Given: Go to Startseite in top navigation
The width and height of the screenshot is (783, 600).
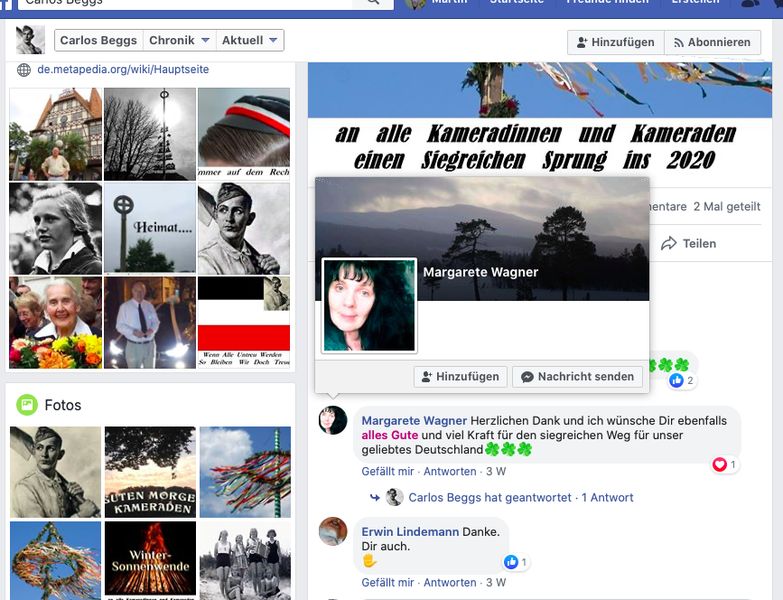Looking at the screenshot, I should (516, 2).
